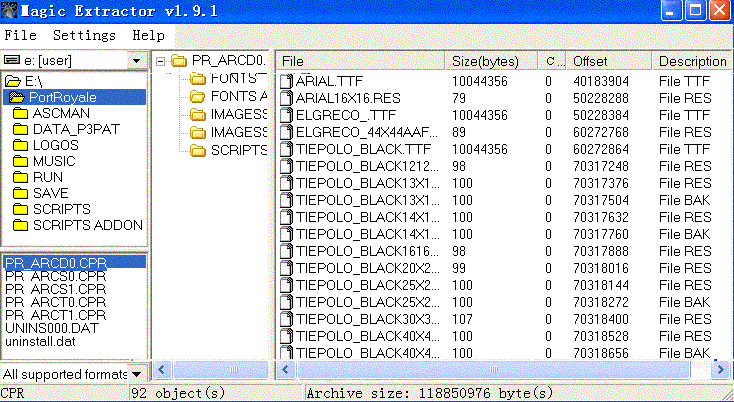Click the LOGOS folder icon
The width and height of the screenshot is (734, 402).
21,145
